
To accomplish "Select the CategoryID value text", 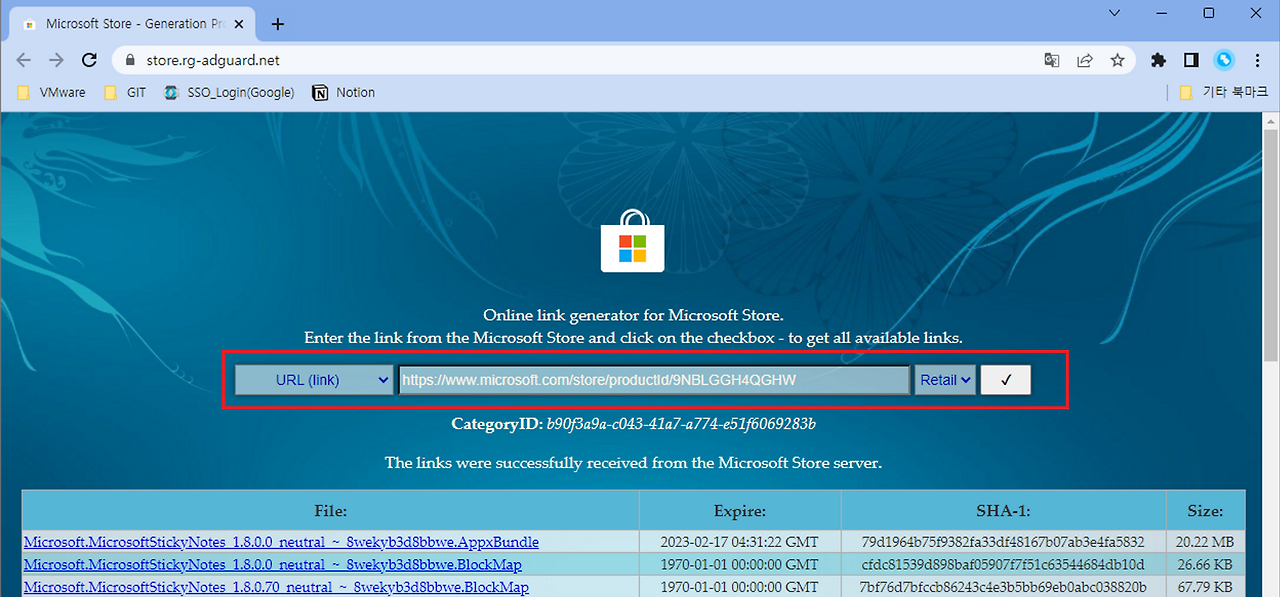I will pos(681,424).
